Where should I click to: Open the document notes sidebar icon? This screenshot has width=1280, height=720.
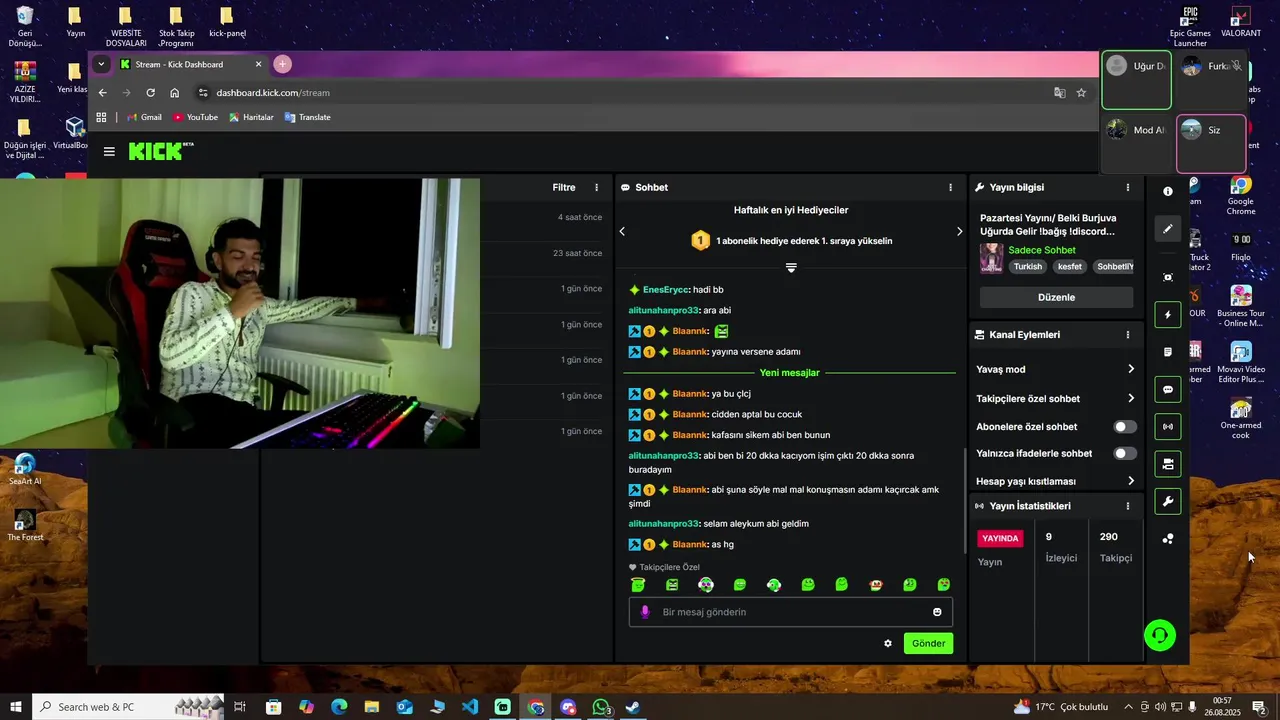click(x=1168, y=352)
